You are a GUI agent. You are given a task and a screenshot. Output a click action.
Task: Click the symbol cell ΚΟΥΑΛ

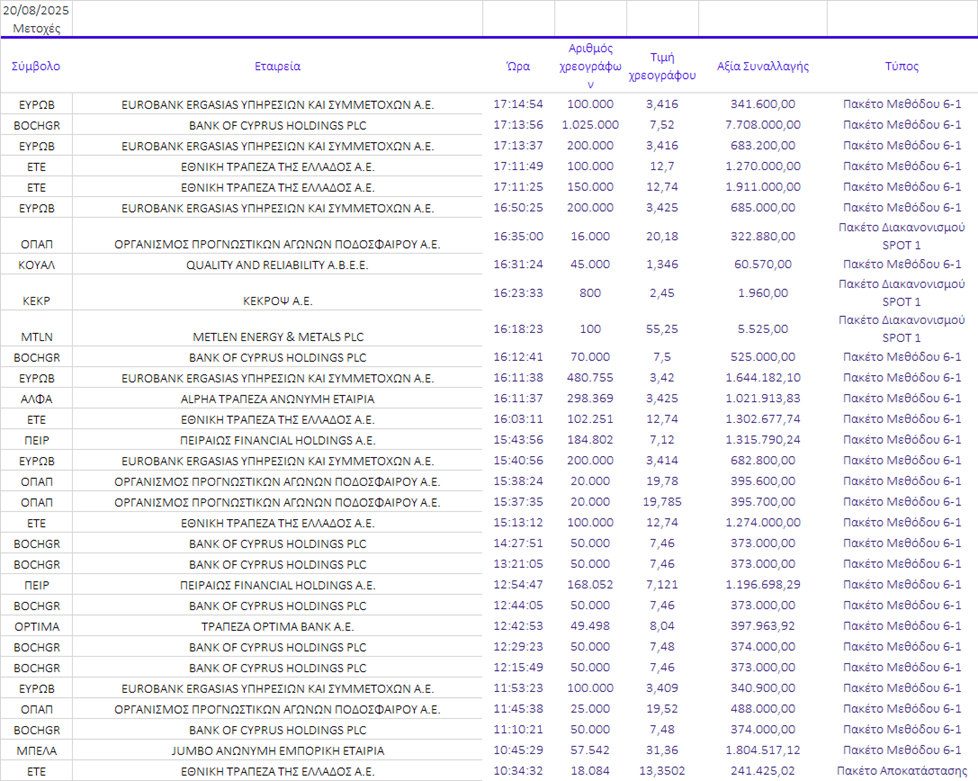point(36,264)
